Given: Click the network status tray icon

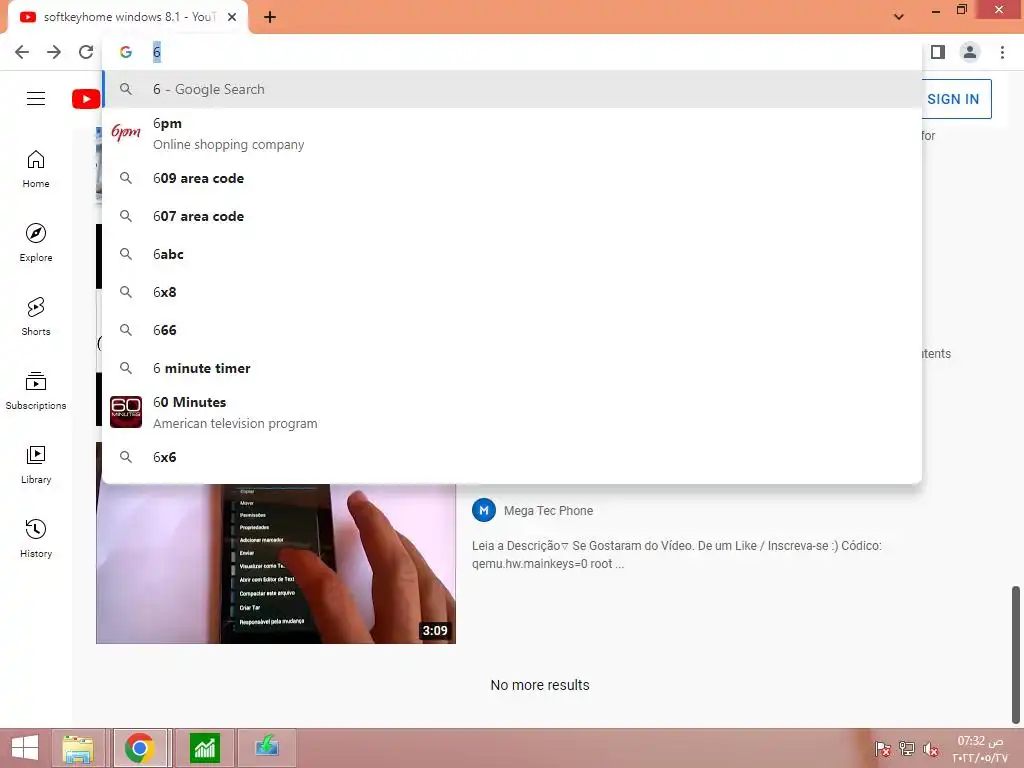Looking at the screenshot, I should tap(906, 749).
